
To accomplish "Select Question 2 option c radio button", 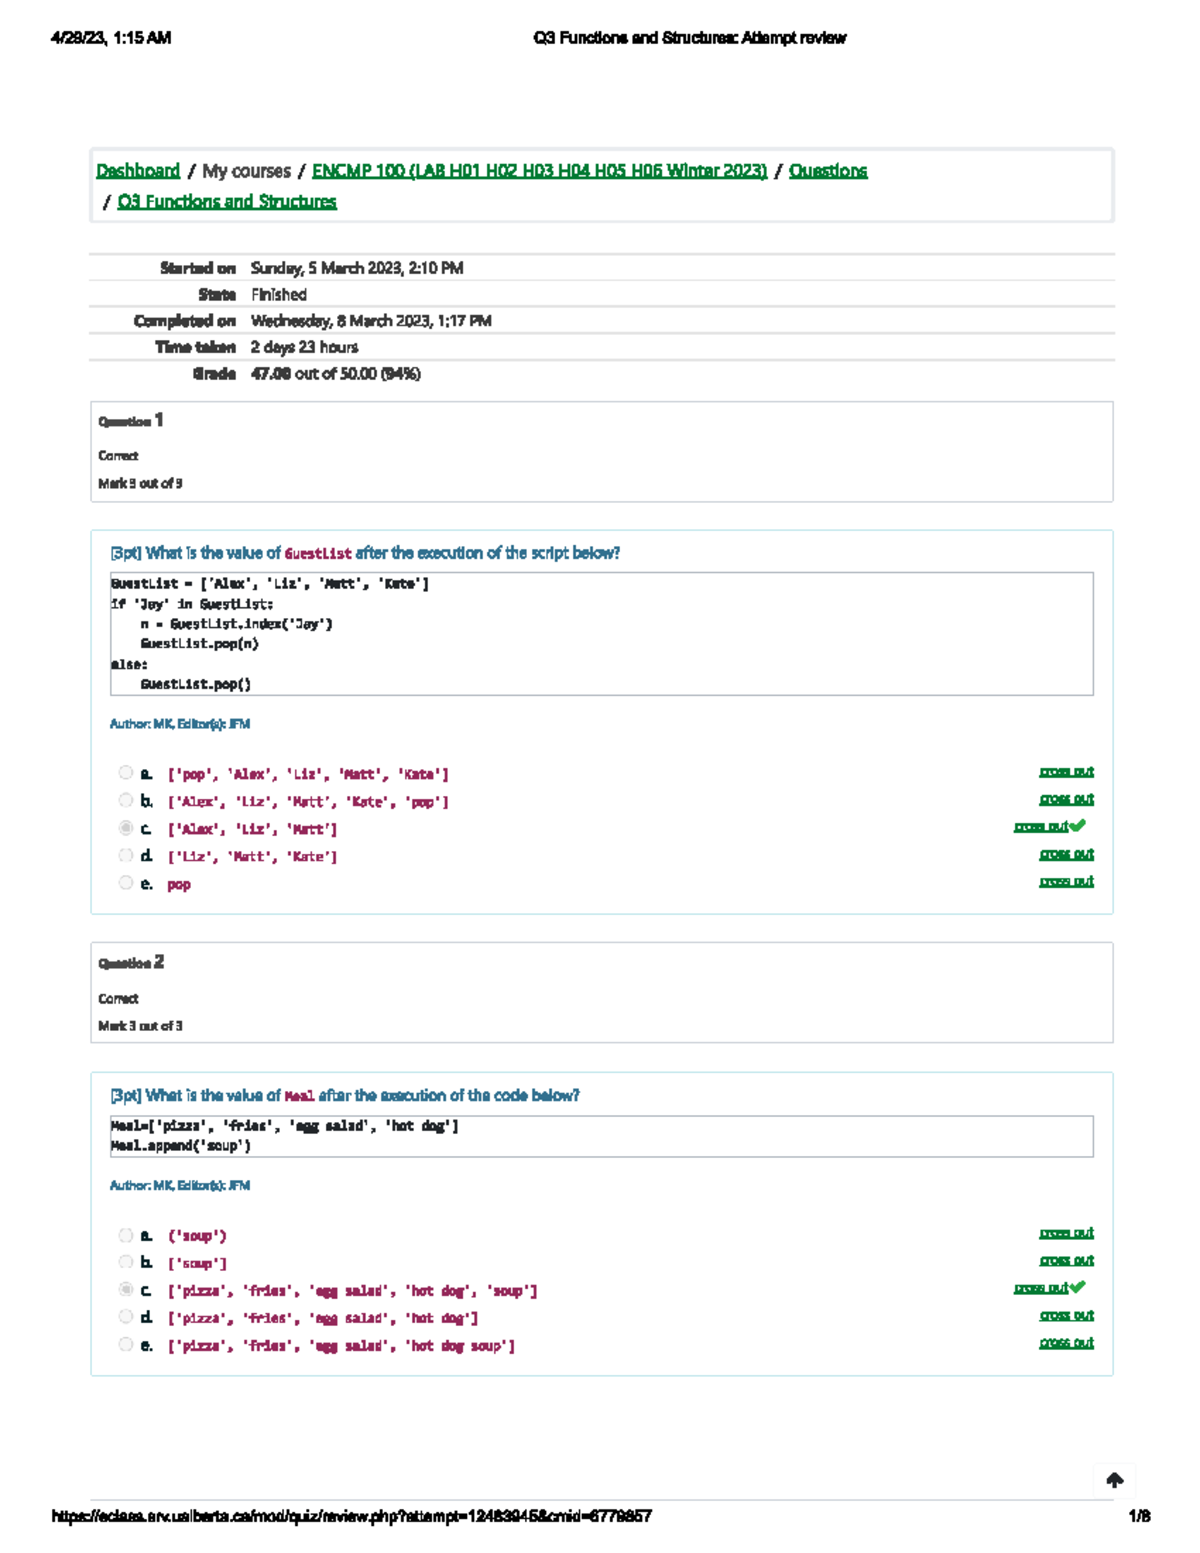I will [125, 1290].
